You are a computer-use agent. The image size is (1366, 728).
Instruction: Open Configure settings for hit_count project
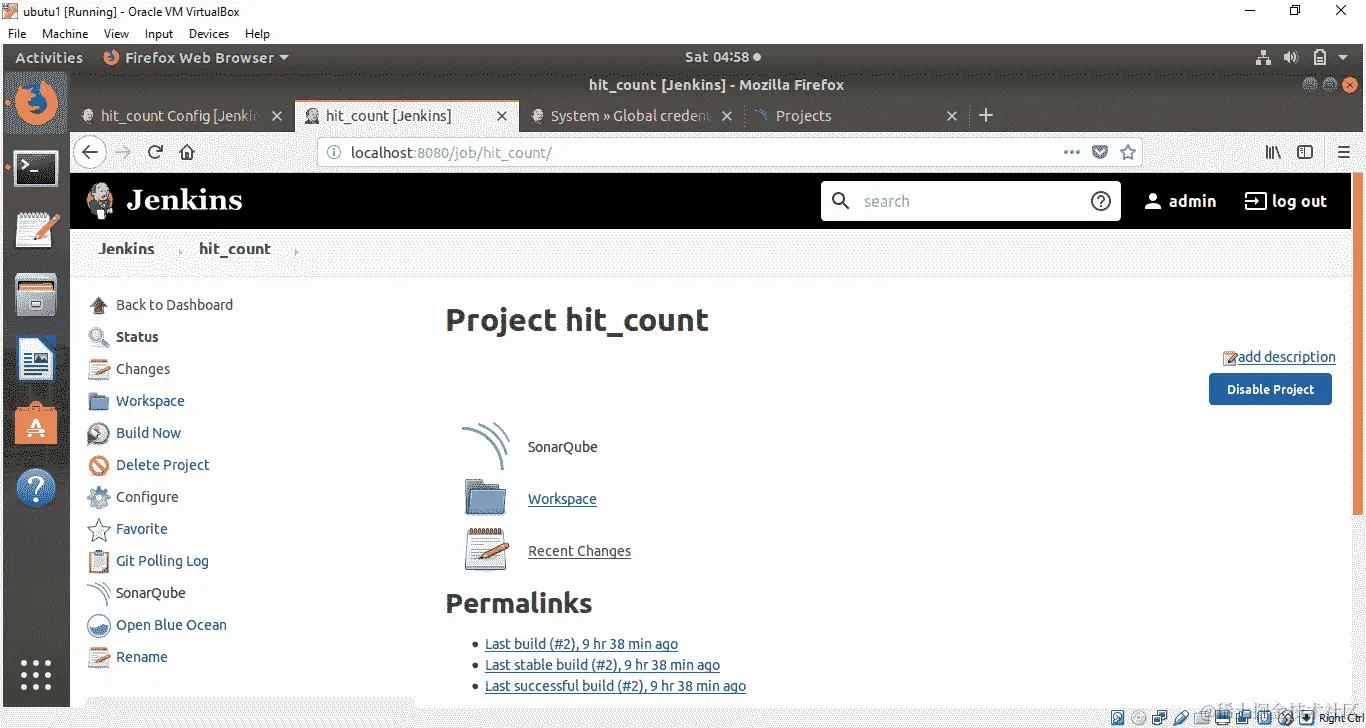(x=146, y=497)
